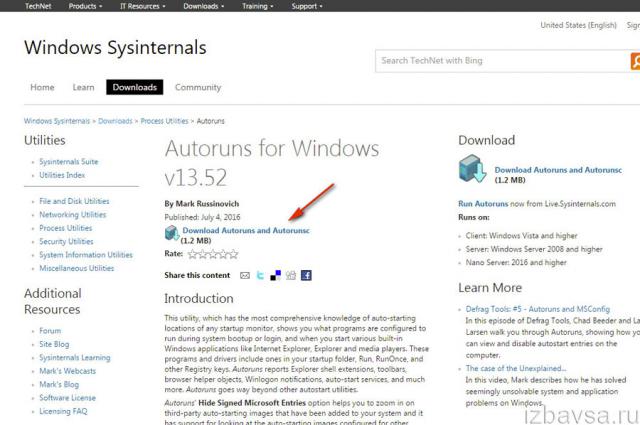Open Sysinternals Suite link

point(69,162)
